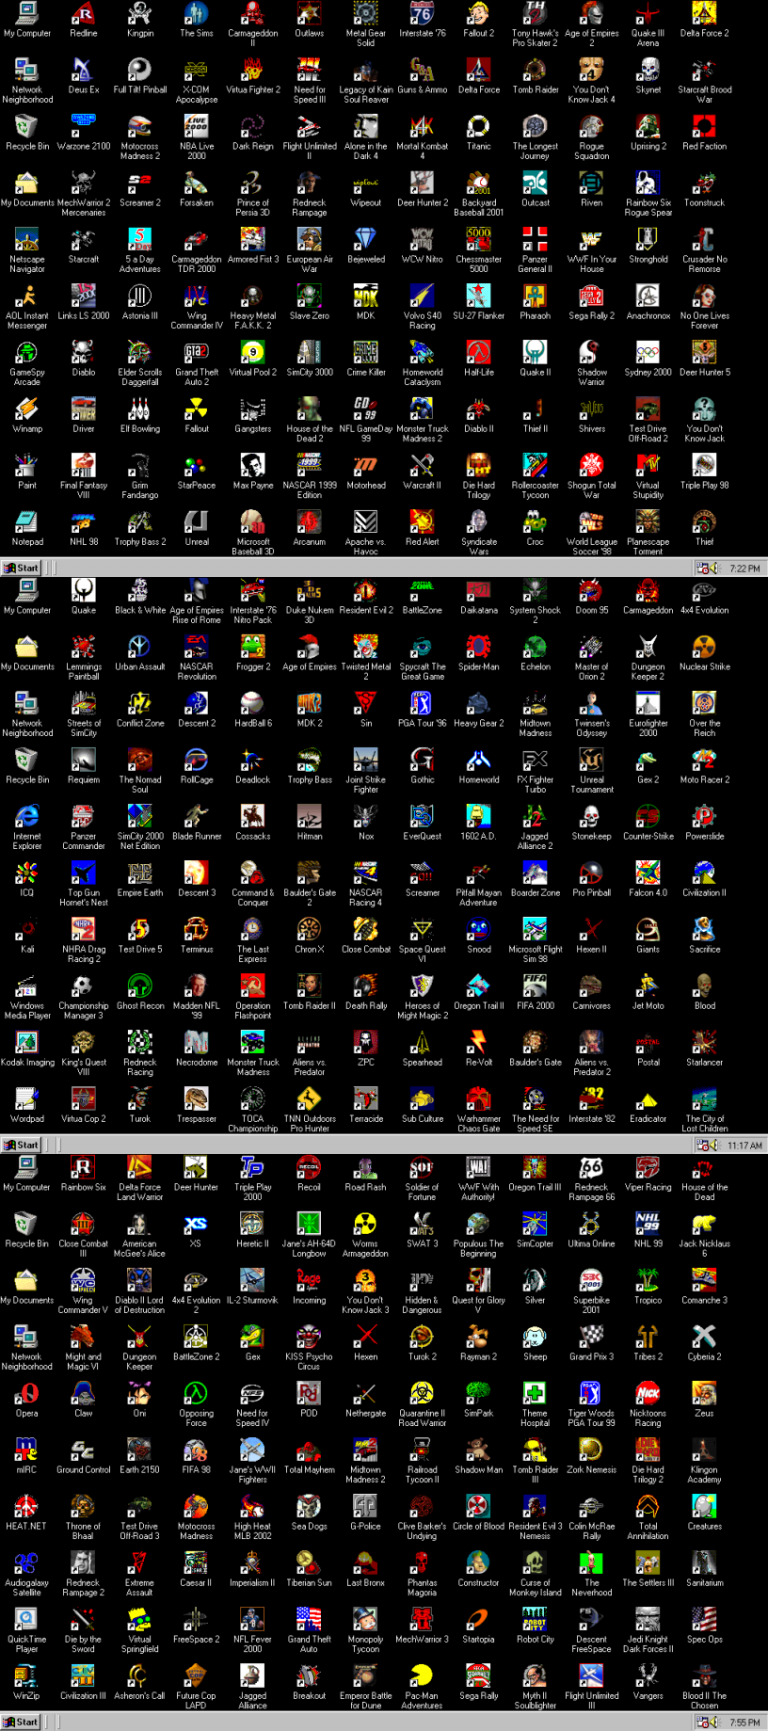The image size is (768, 1731).
Task: Open Windows Media Player icon
Action: tap(27, 985)
